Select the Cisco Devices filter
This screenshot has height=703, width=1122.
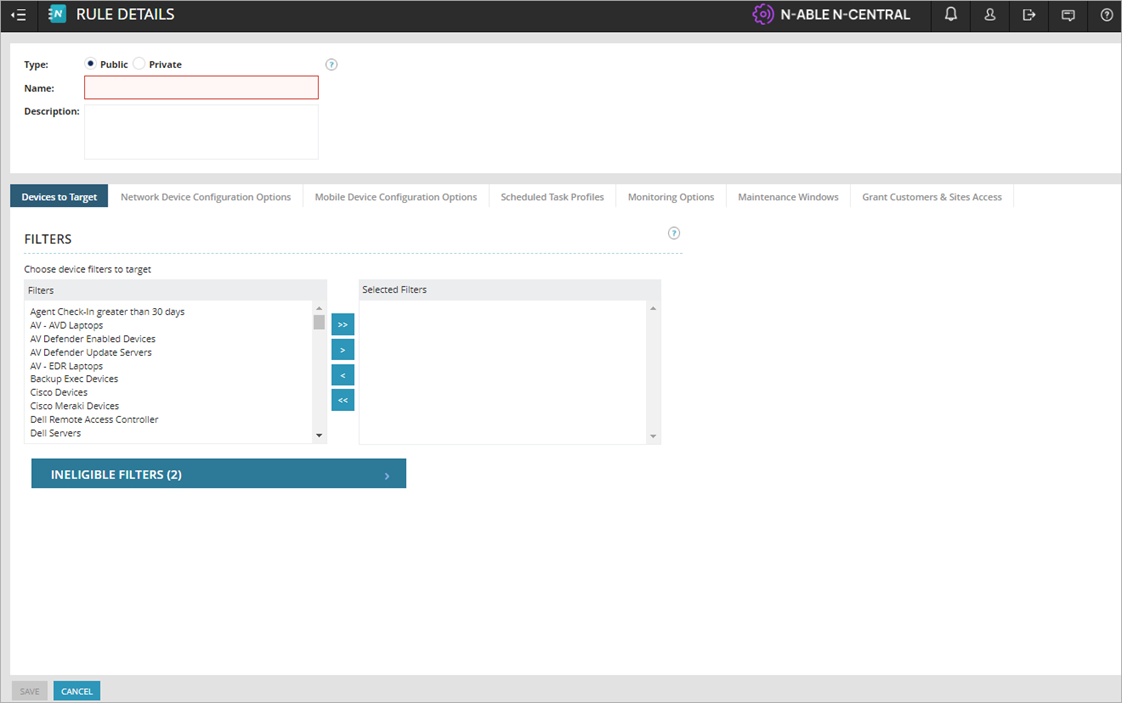[58, 392]
